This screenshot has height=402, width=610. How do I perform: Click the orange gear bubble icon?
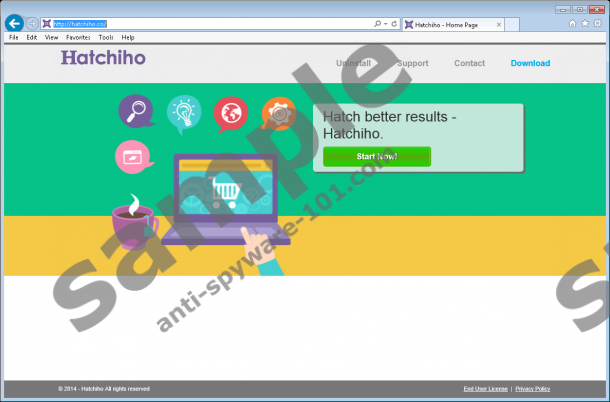279,114
